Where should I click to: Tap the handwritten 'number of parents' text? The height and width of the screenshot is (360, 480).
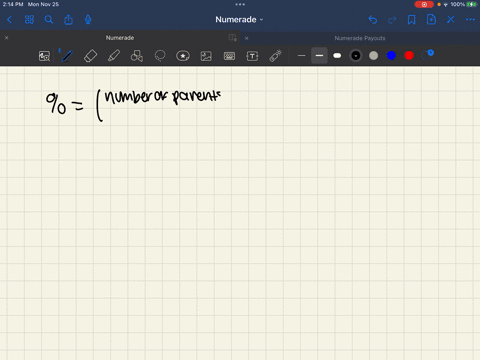162,97
